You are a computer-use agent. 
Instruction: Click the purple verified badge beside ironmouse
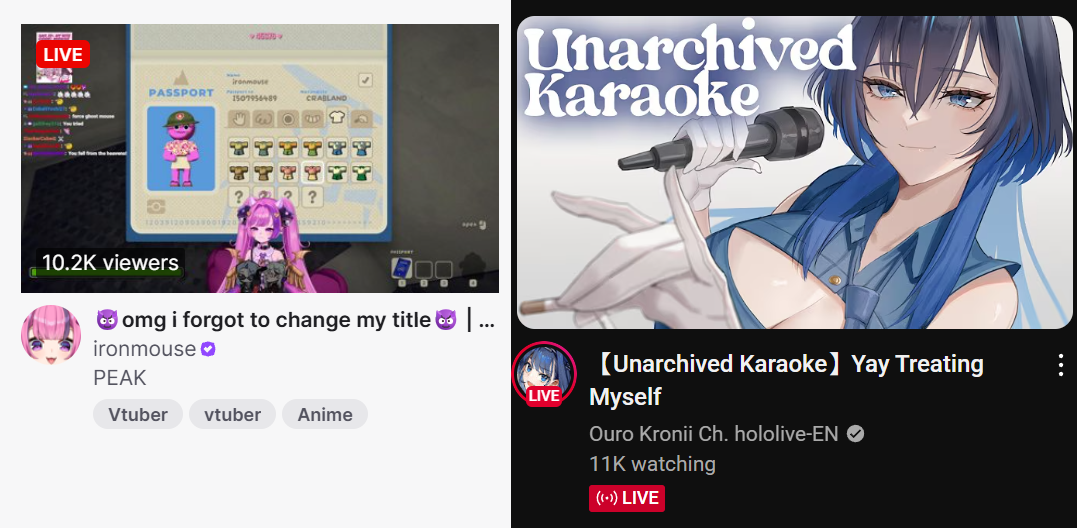208,349
